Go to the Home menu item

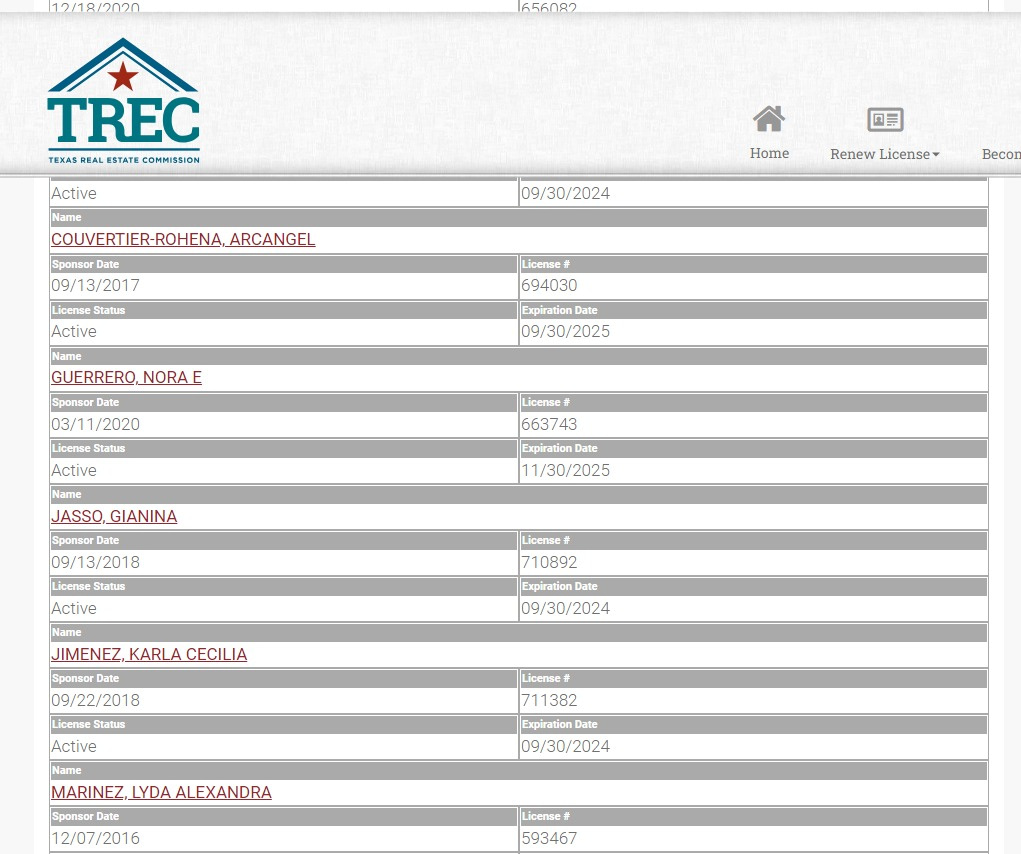click(769, 154)
